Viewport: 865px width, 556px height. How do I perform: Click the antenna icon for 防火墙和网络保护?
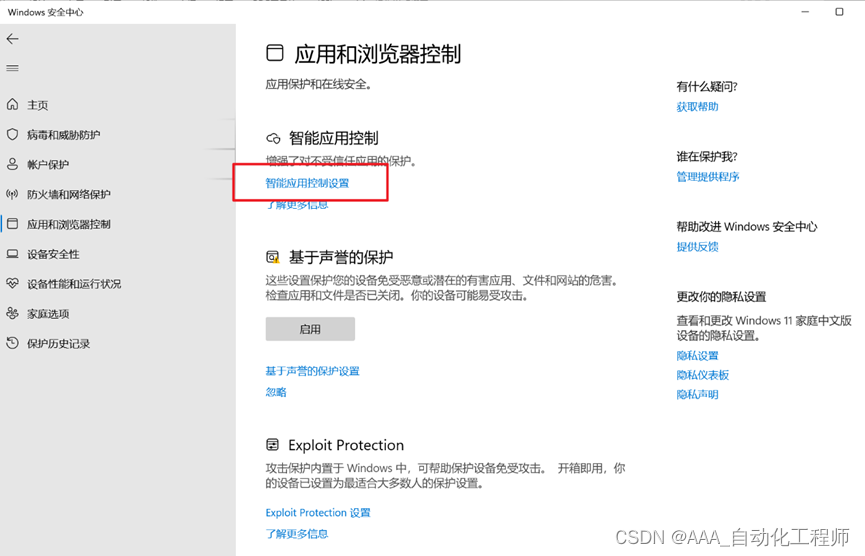tap(12, 194)
